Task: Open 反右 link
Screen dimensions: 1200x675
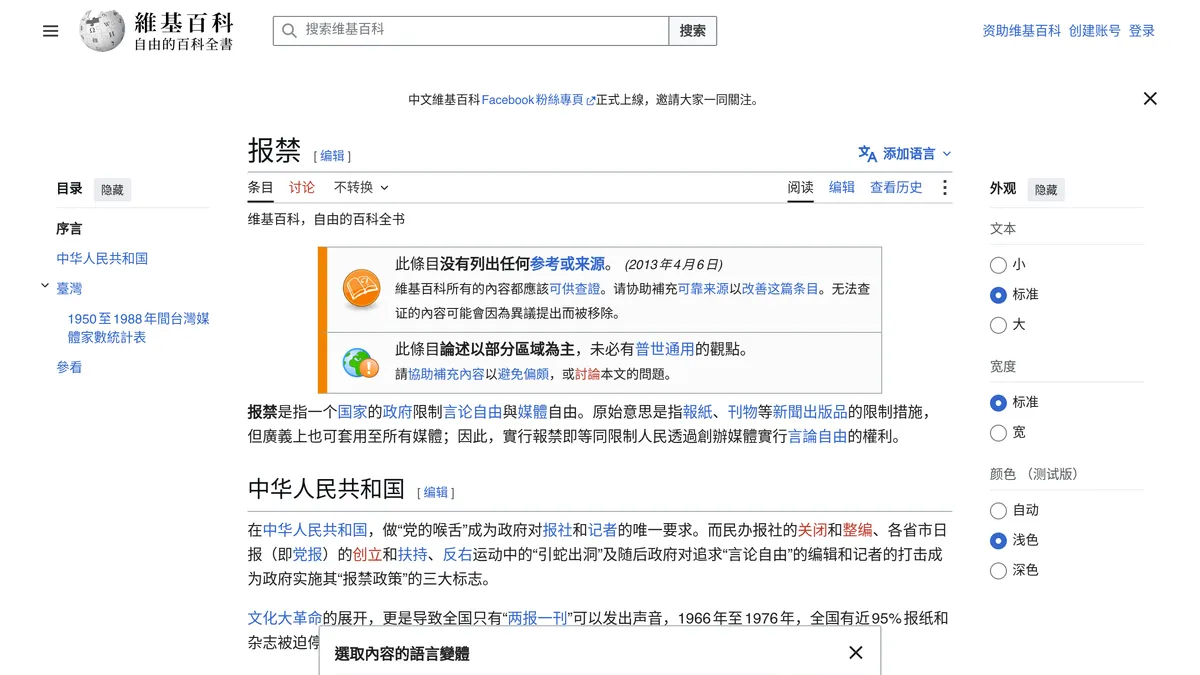Action: click(x=458, y=554)
